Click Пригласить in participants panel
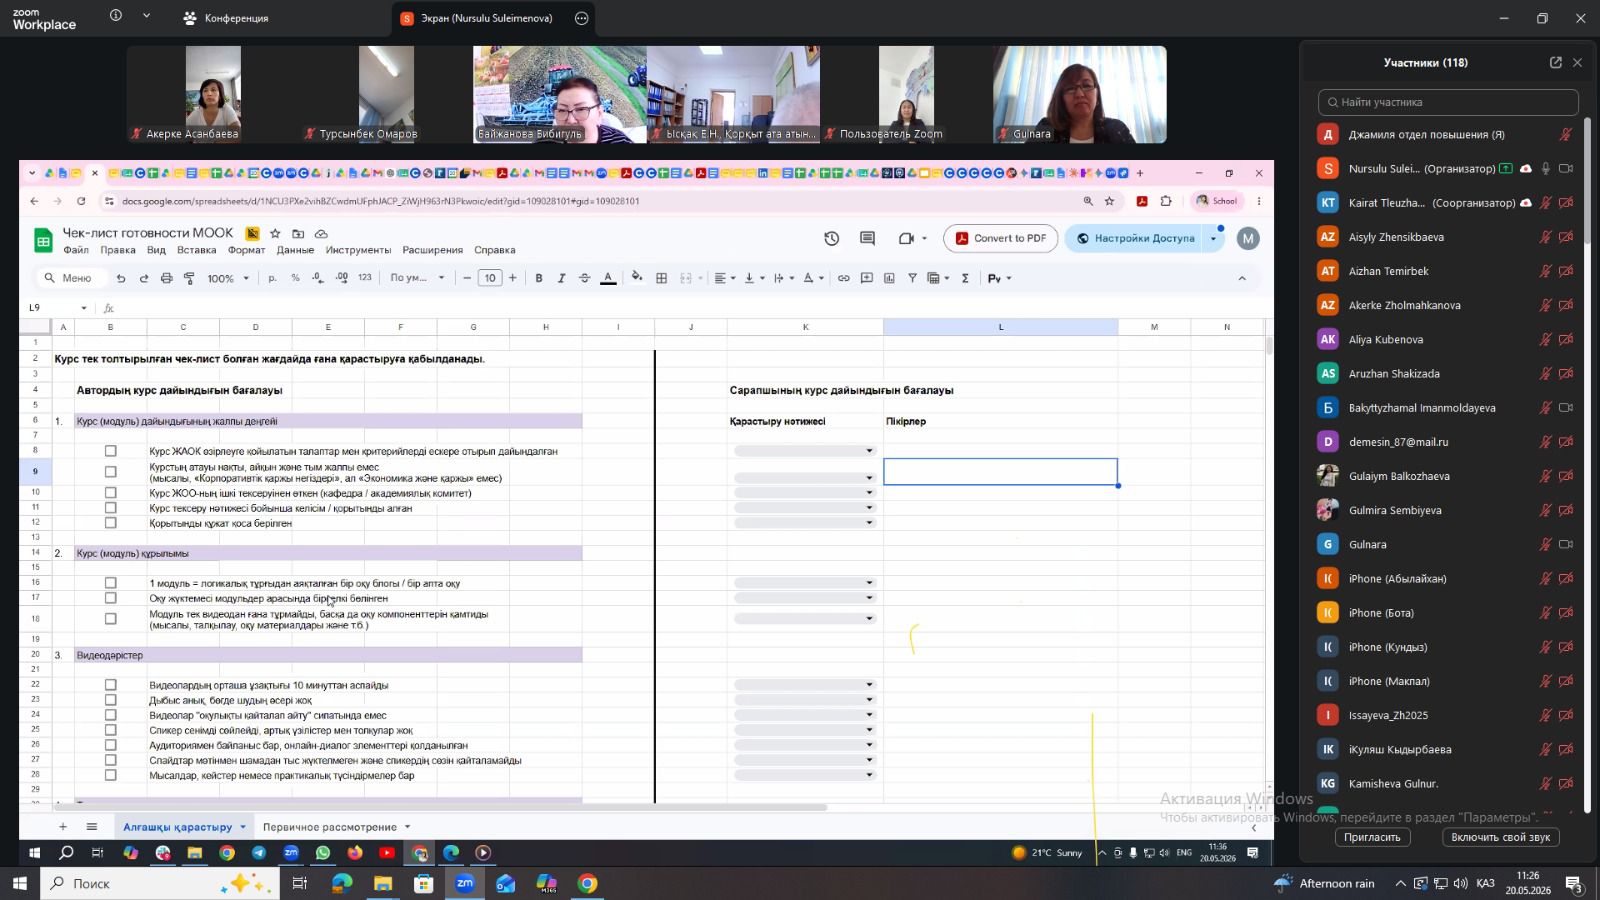This screenshot has width=1600, height=900. pyautogui.click(x=1372, y=837)
